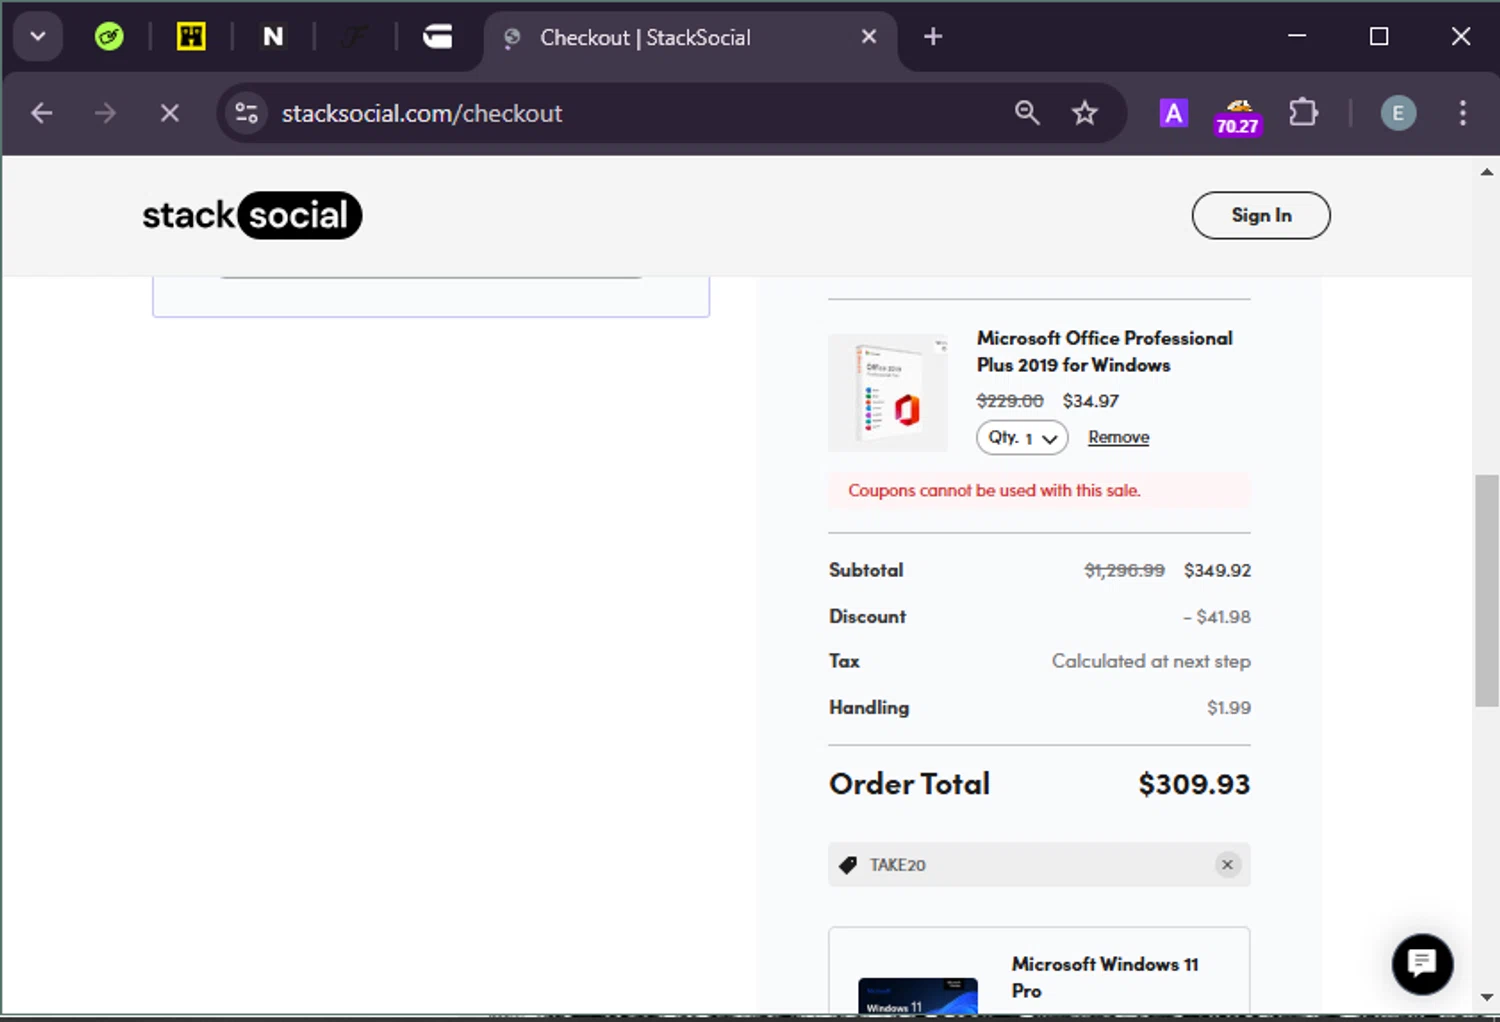Switch to the white card icon tab
The height and width of the screenshot is (1022, 1500).
coord(437,37)
